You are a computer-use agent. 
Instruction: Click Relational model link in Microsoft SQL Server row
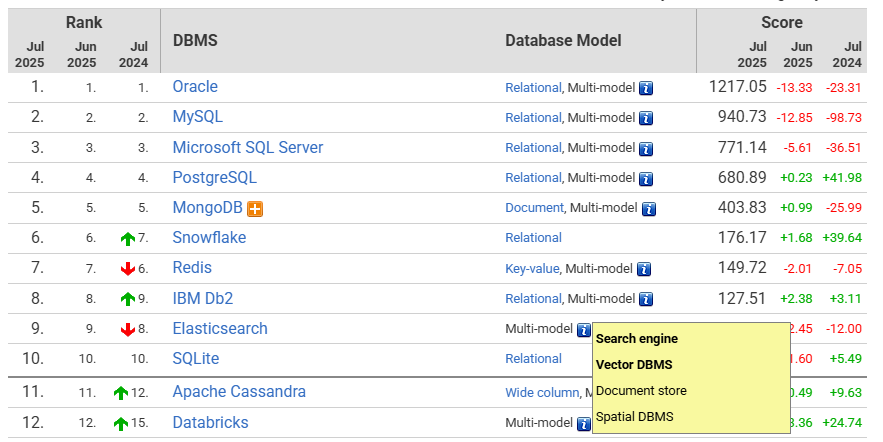533,148
